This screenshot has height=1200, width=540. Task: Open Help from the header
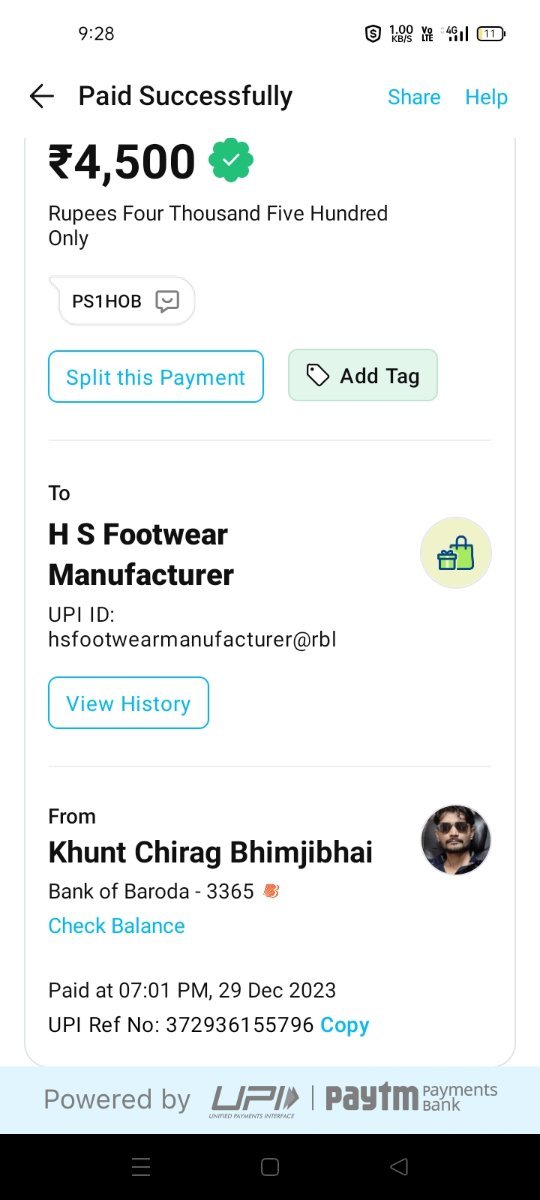[x=486, y=97]
